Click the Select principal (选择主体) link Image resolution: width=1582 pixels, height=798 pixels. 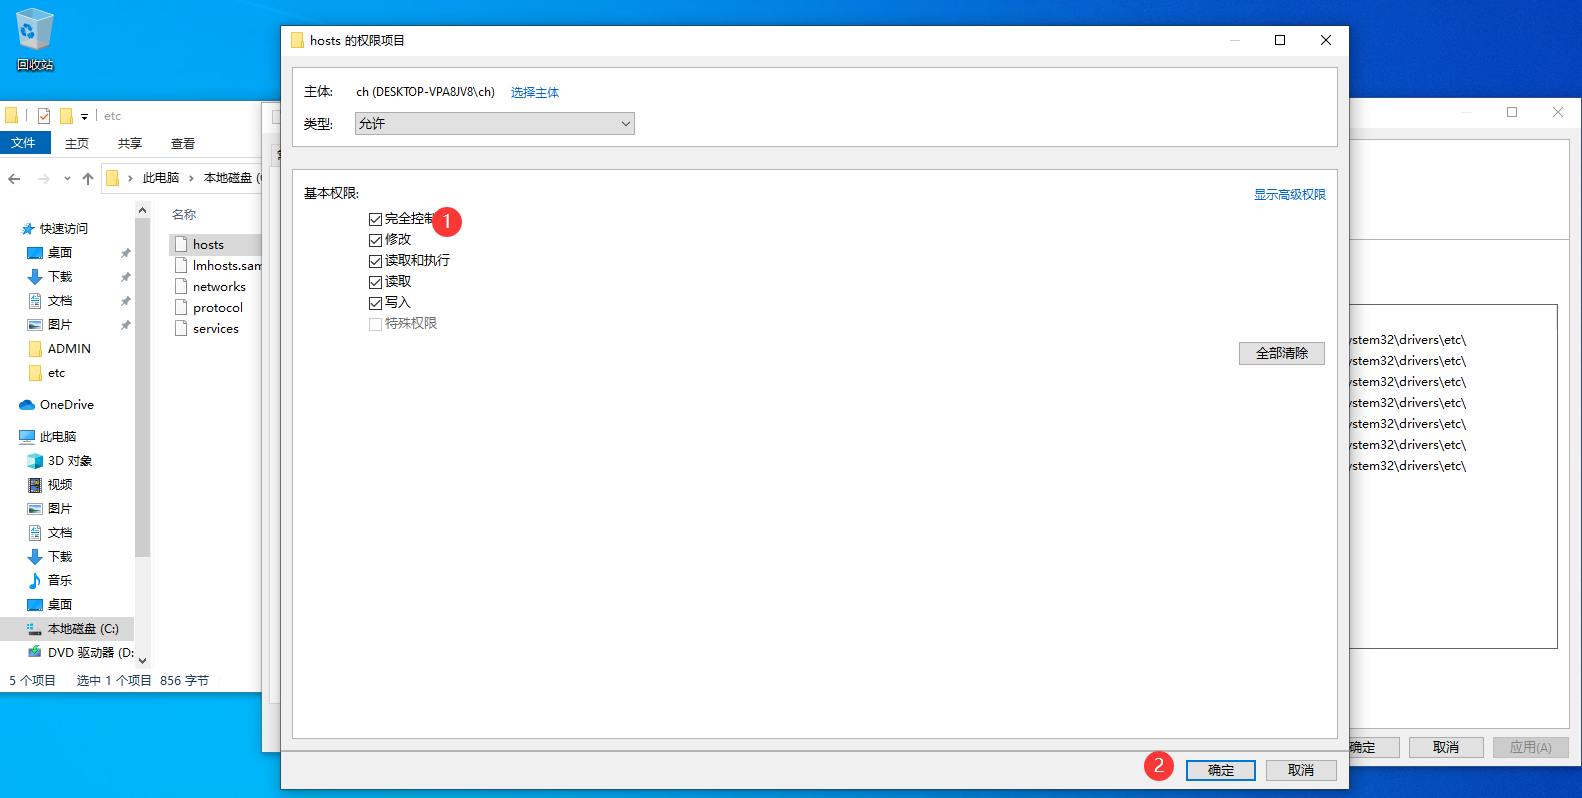[x=535, y=93]
